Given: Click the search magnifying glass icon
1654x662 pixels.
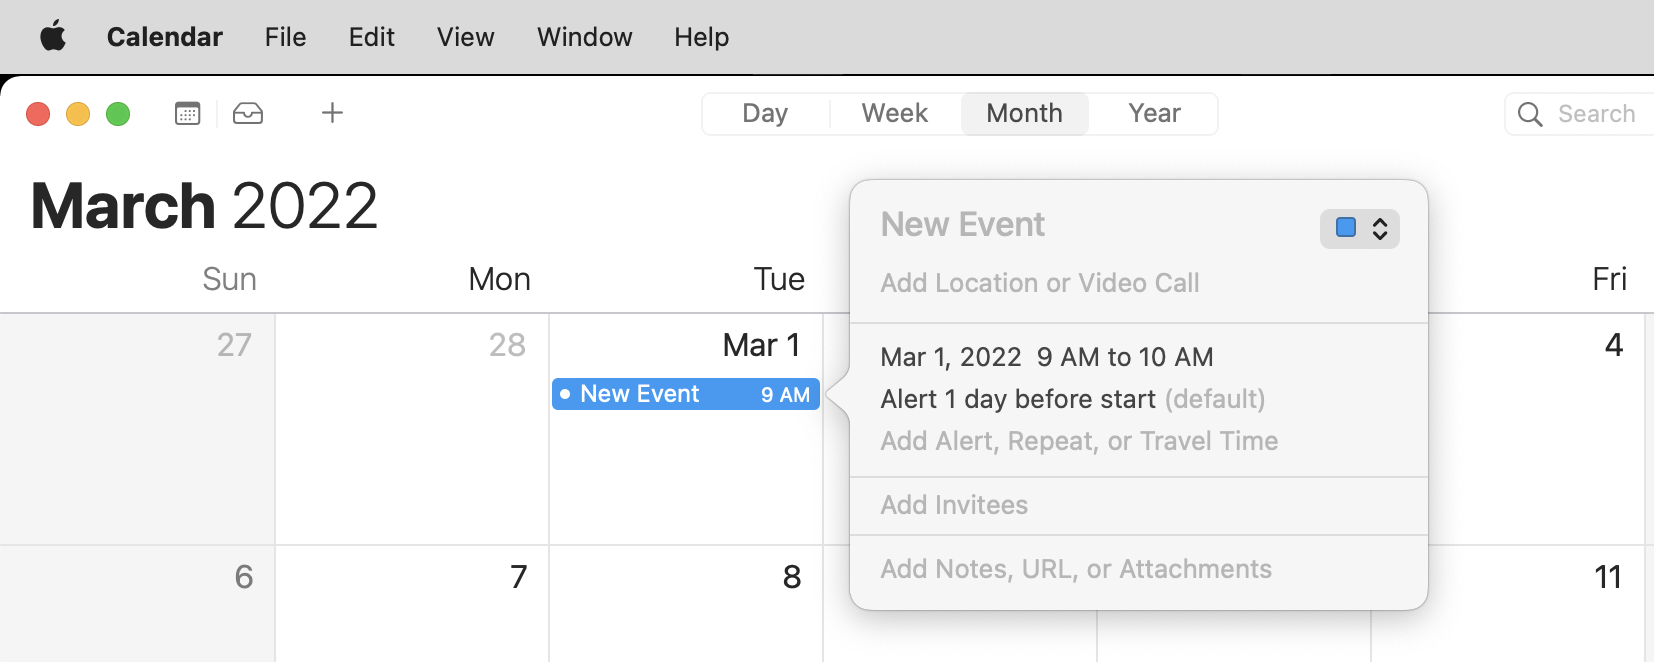Looking at the screenshot, I should [1530, 114].
